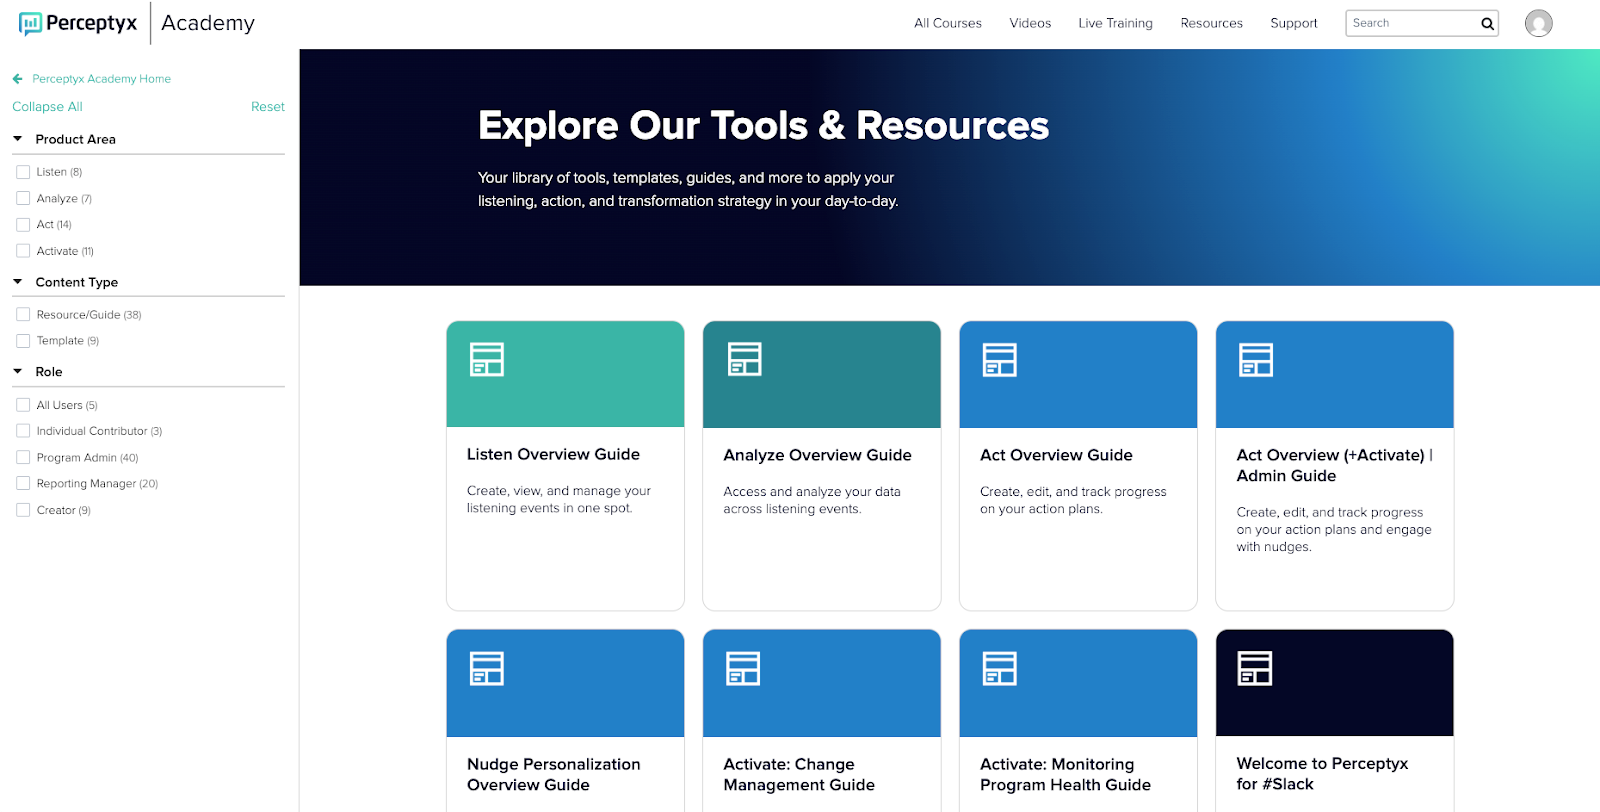
Task: Open the user profile avatar
Action: (1538, 23)
